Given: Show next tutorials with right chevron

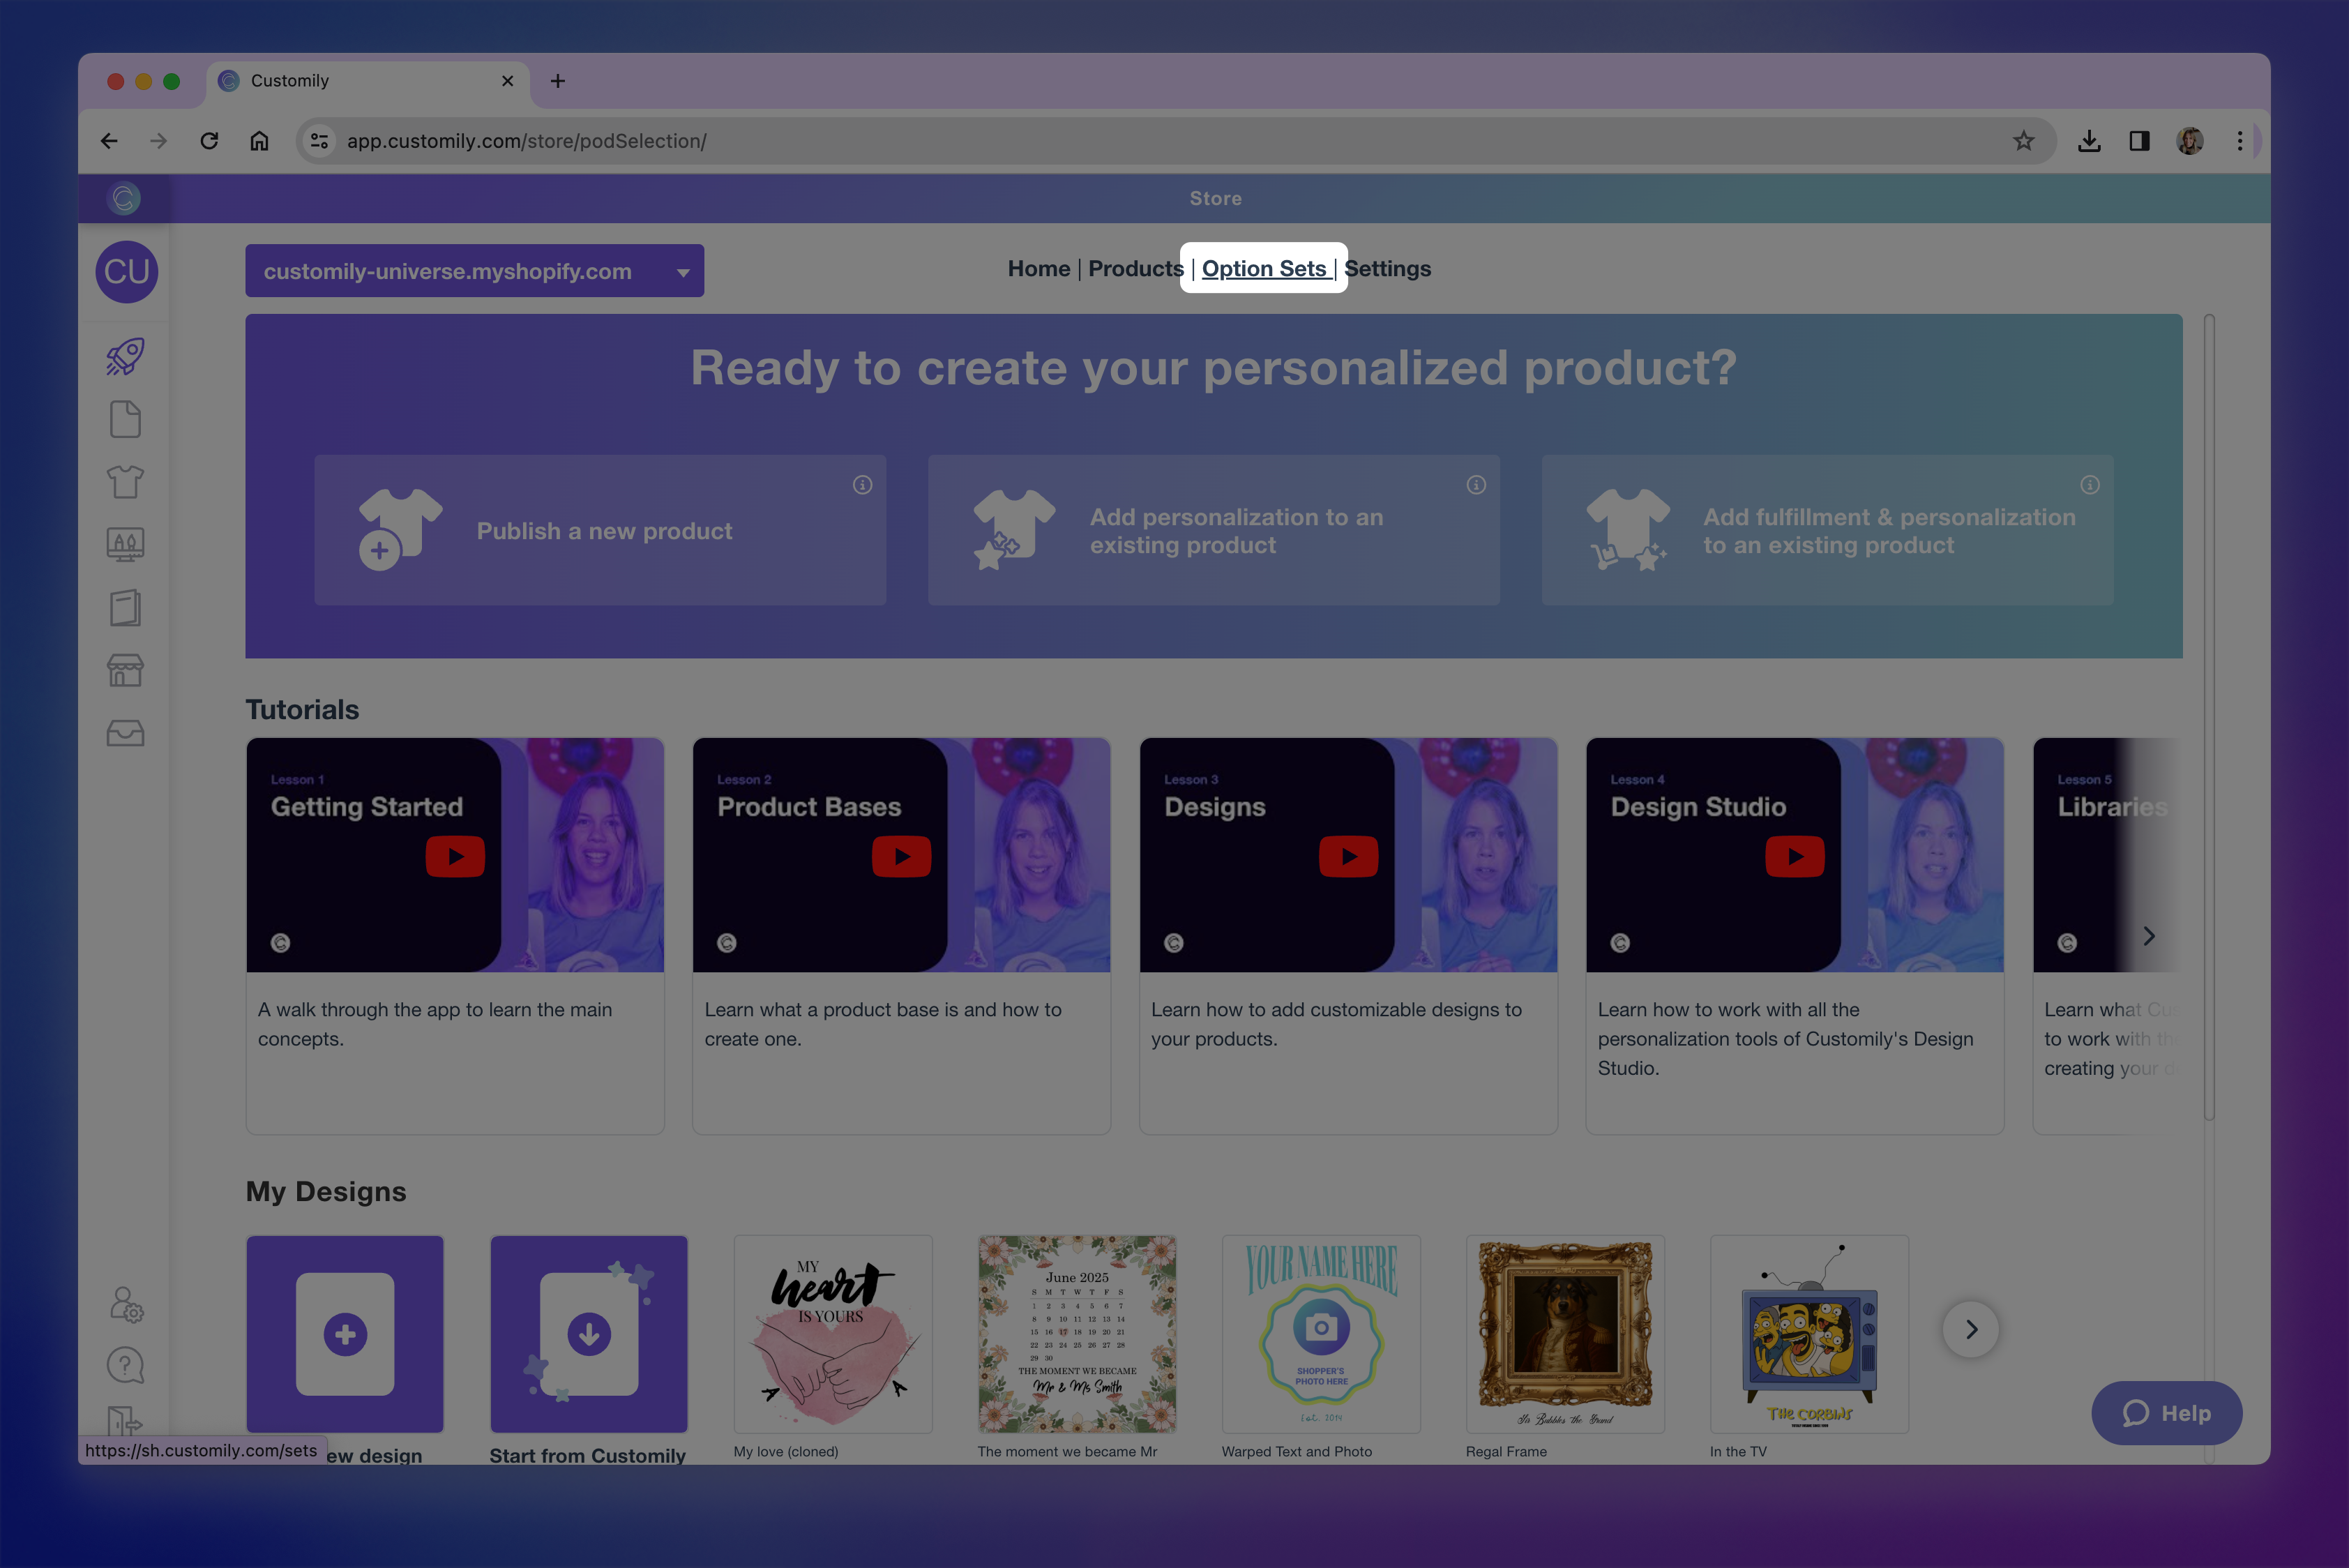Looking at the screenshot, I should coord(2148,936).
